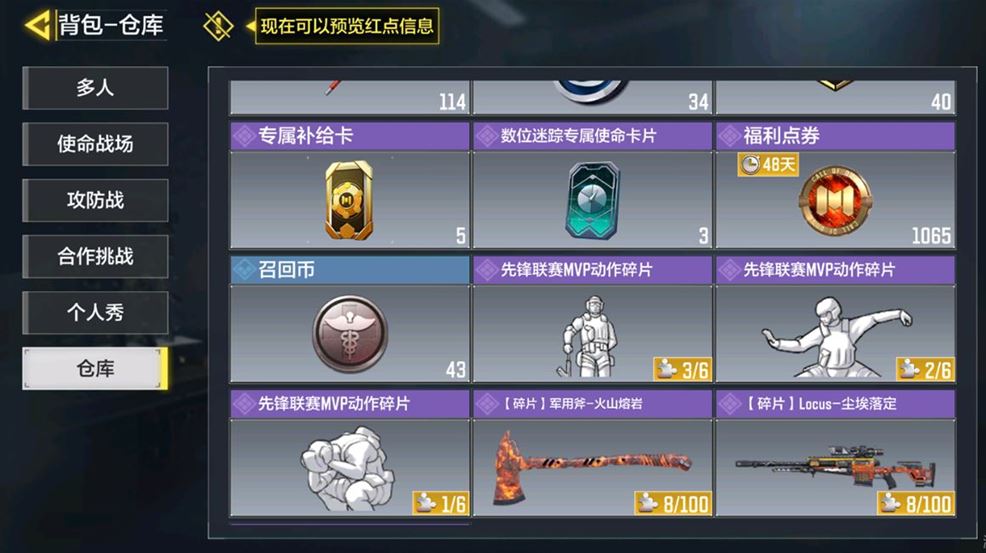Click the red dot preview diamond icon
The width and height of the screenshot is (986, 553).
(x=218, y=26)
